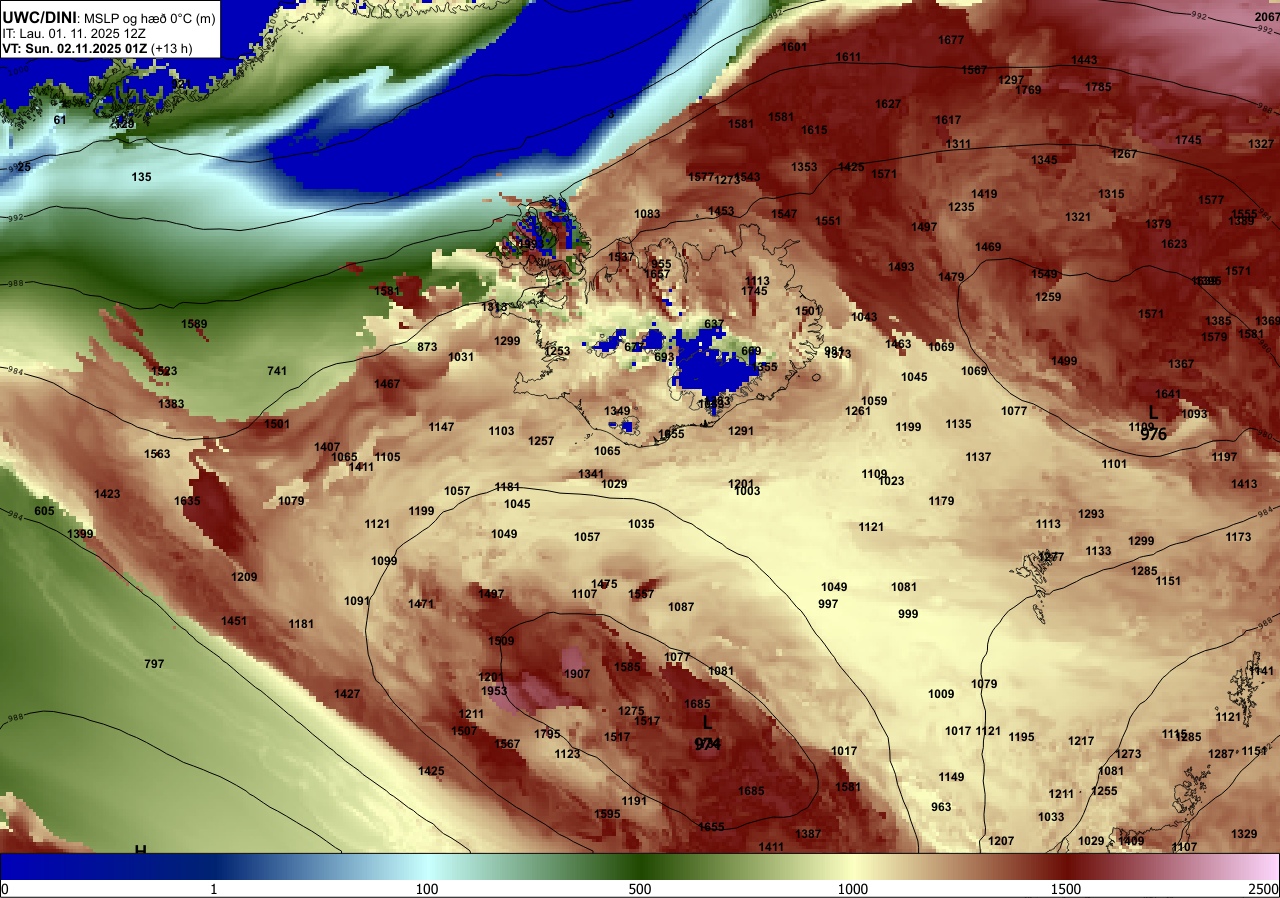Click the 963 height value

click(941, 807)
